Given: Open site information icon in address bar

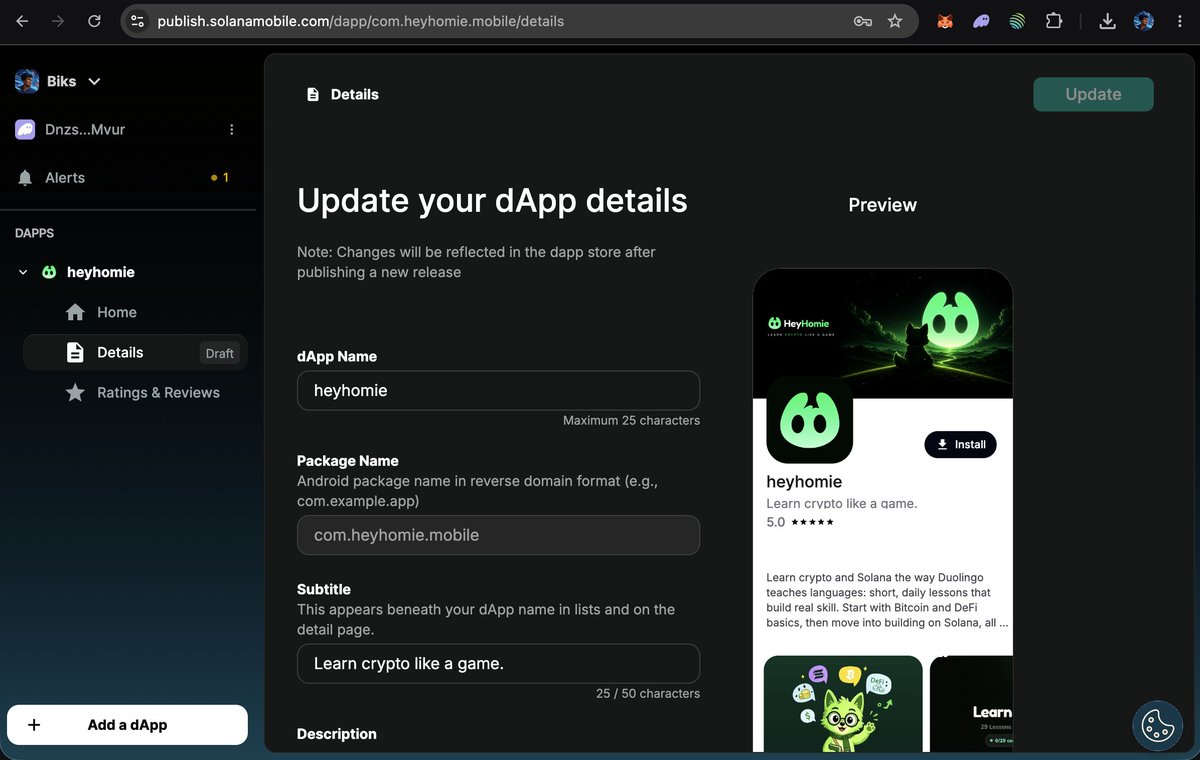Looking at the screenshot, I should [138, 20].
